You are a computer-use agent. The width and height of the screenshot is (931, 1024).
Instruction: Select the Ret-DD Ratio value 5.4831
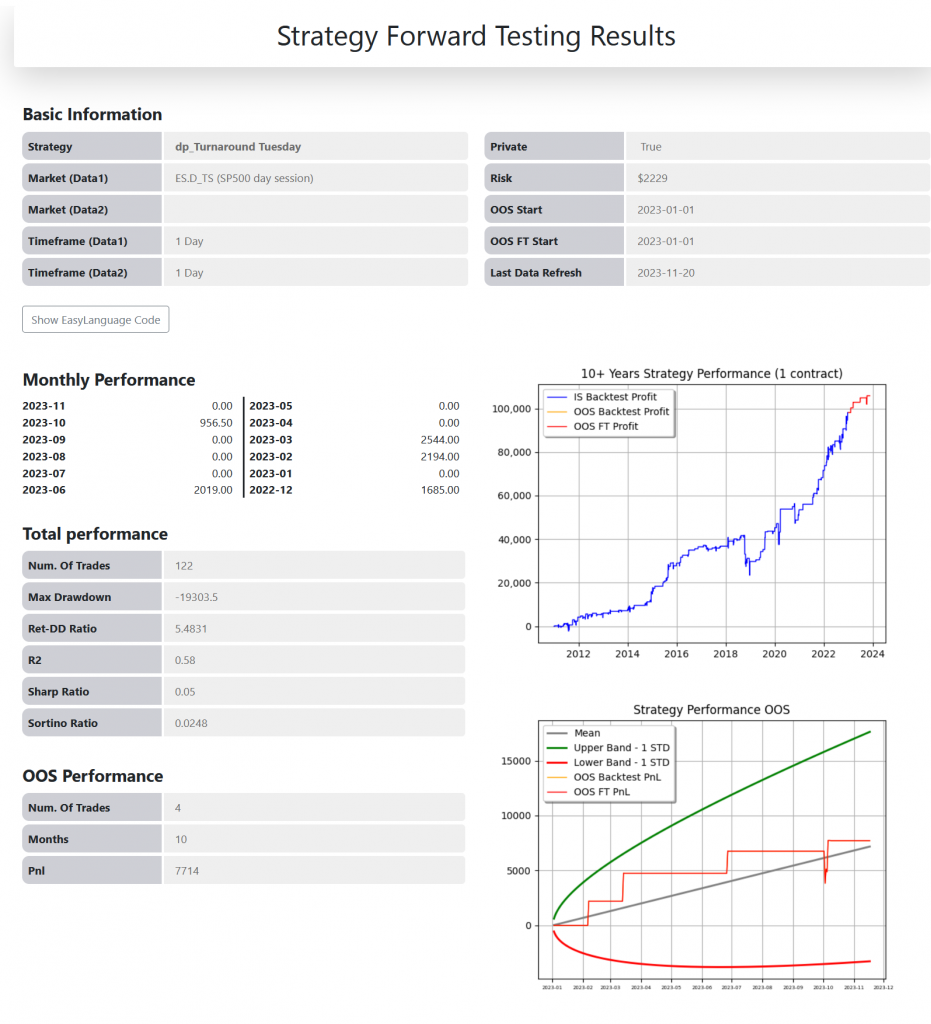192,629
